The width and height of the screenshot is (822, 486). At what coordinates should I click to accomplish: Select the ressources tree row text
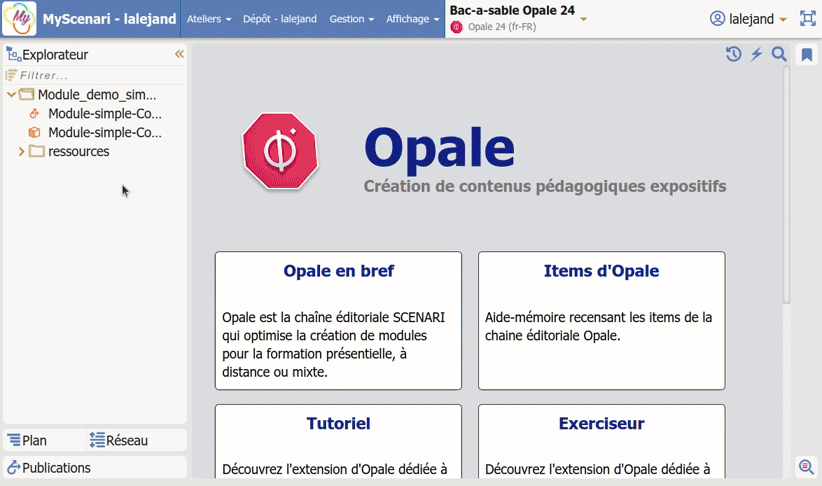[x=79, y=152]
